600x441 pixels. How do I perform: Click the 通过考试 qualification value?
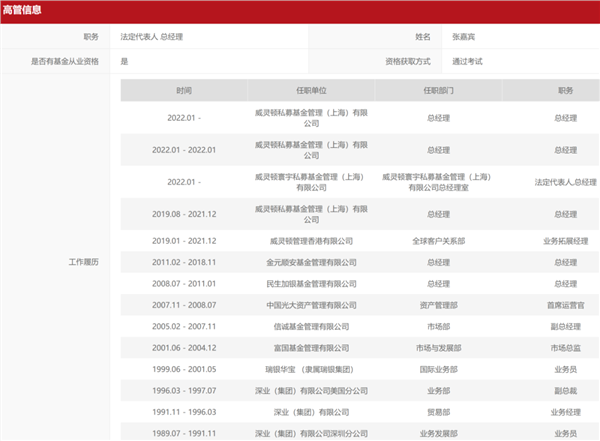click(x=467, y=61)
